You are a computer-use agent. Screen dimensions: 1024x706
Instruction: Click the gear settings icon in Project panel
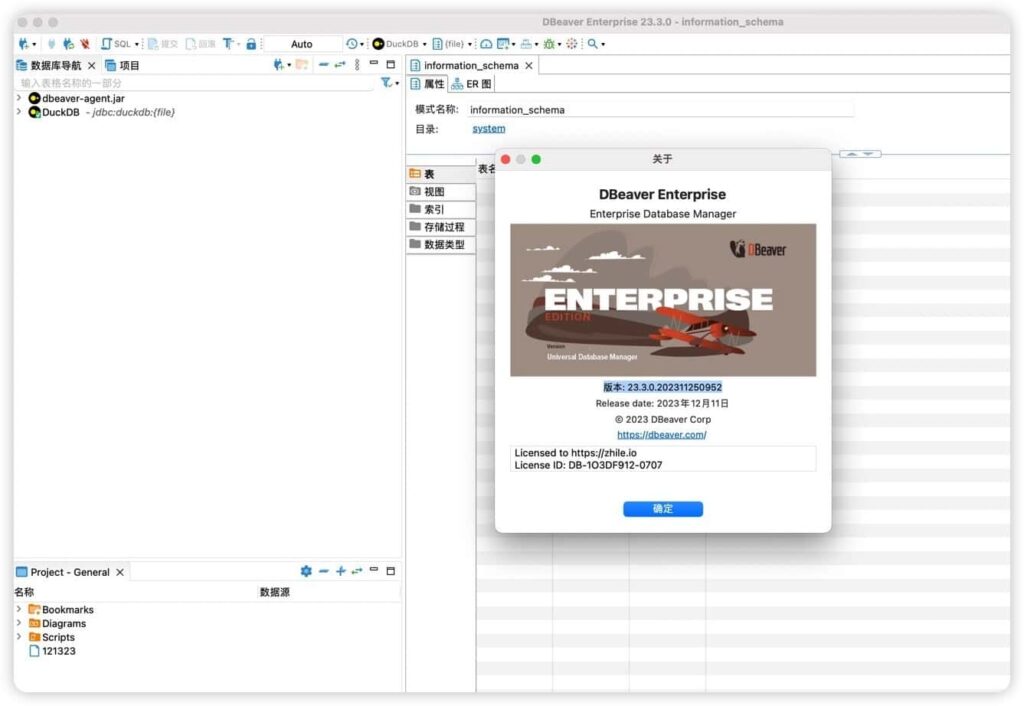pyautogui.click(x=307, y=571)
